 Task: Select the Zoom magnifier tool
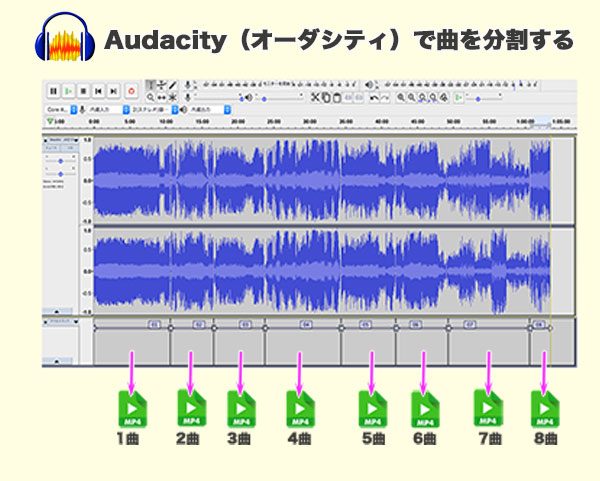[x=151, y=97]
